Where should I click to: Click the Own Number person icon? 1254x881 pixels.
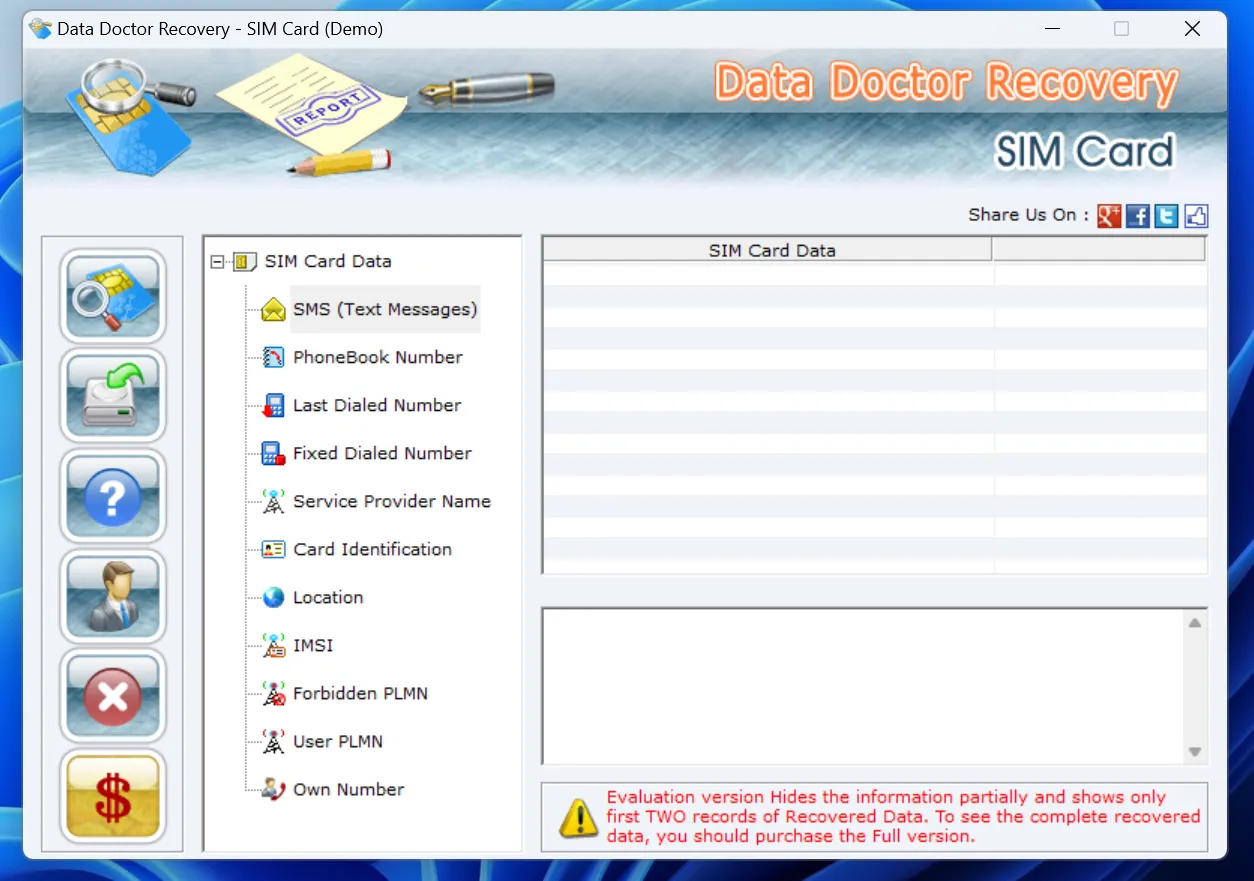pyautogui.click(x=273, y=790)
